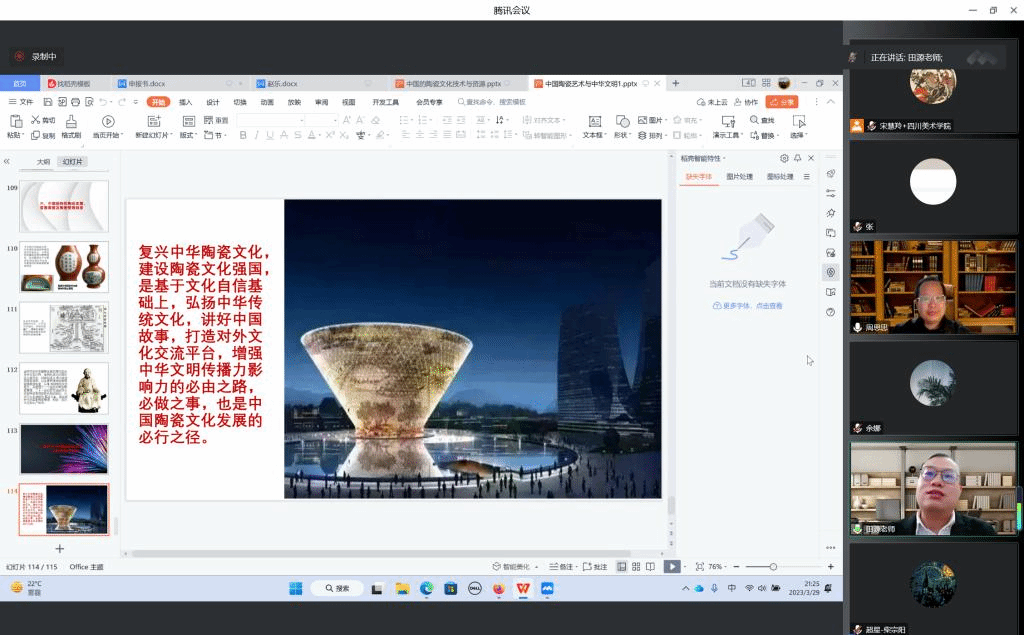This screenshot has width=1024, height=635.
Task: Collapse the ribbon with the up chevron
Action: (x=831, y=102)
